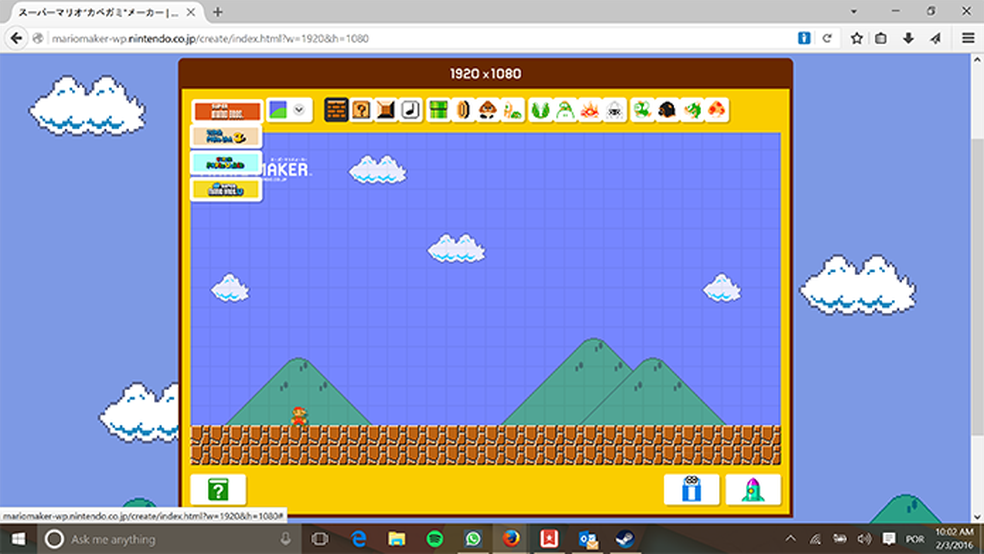Screen dimensions: 984x554
Task: Open WhatsApp from the taskbar
Action: click(473, 539)
